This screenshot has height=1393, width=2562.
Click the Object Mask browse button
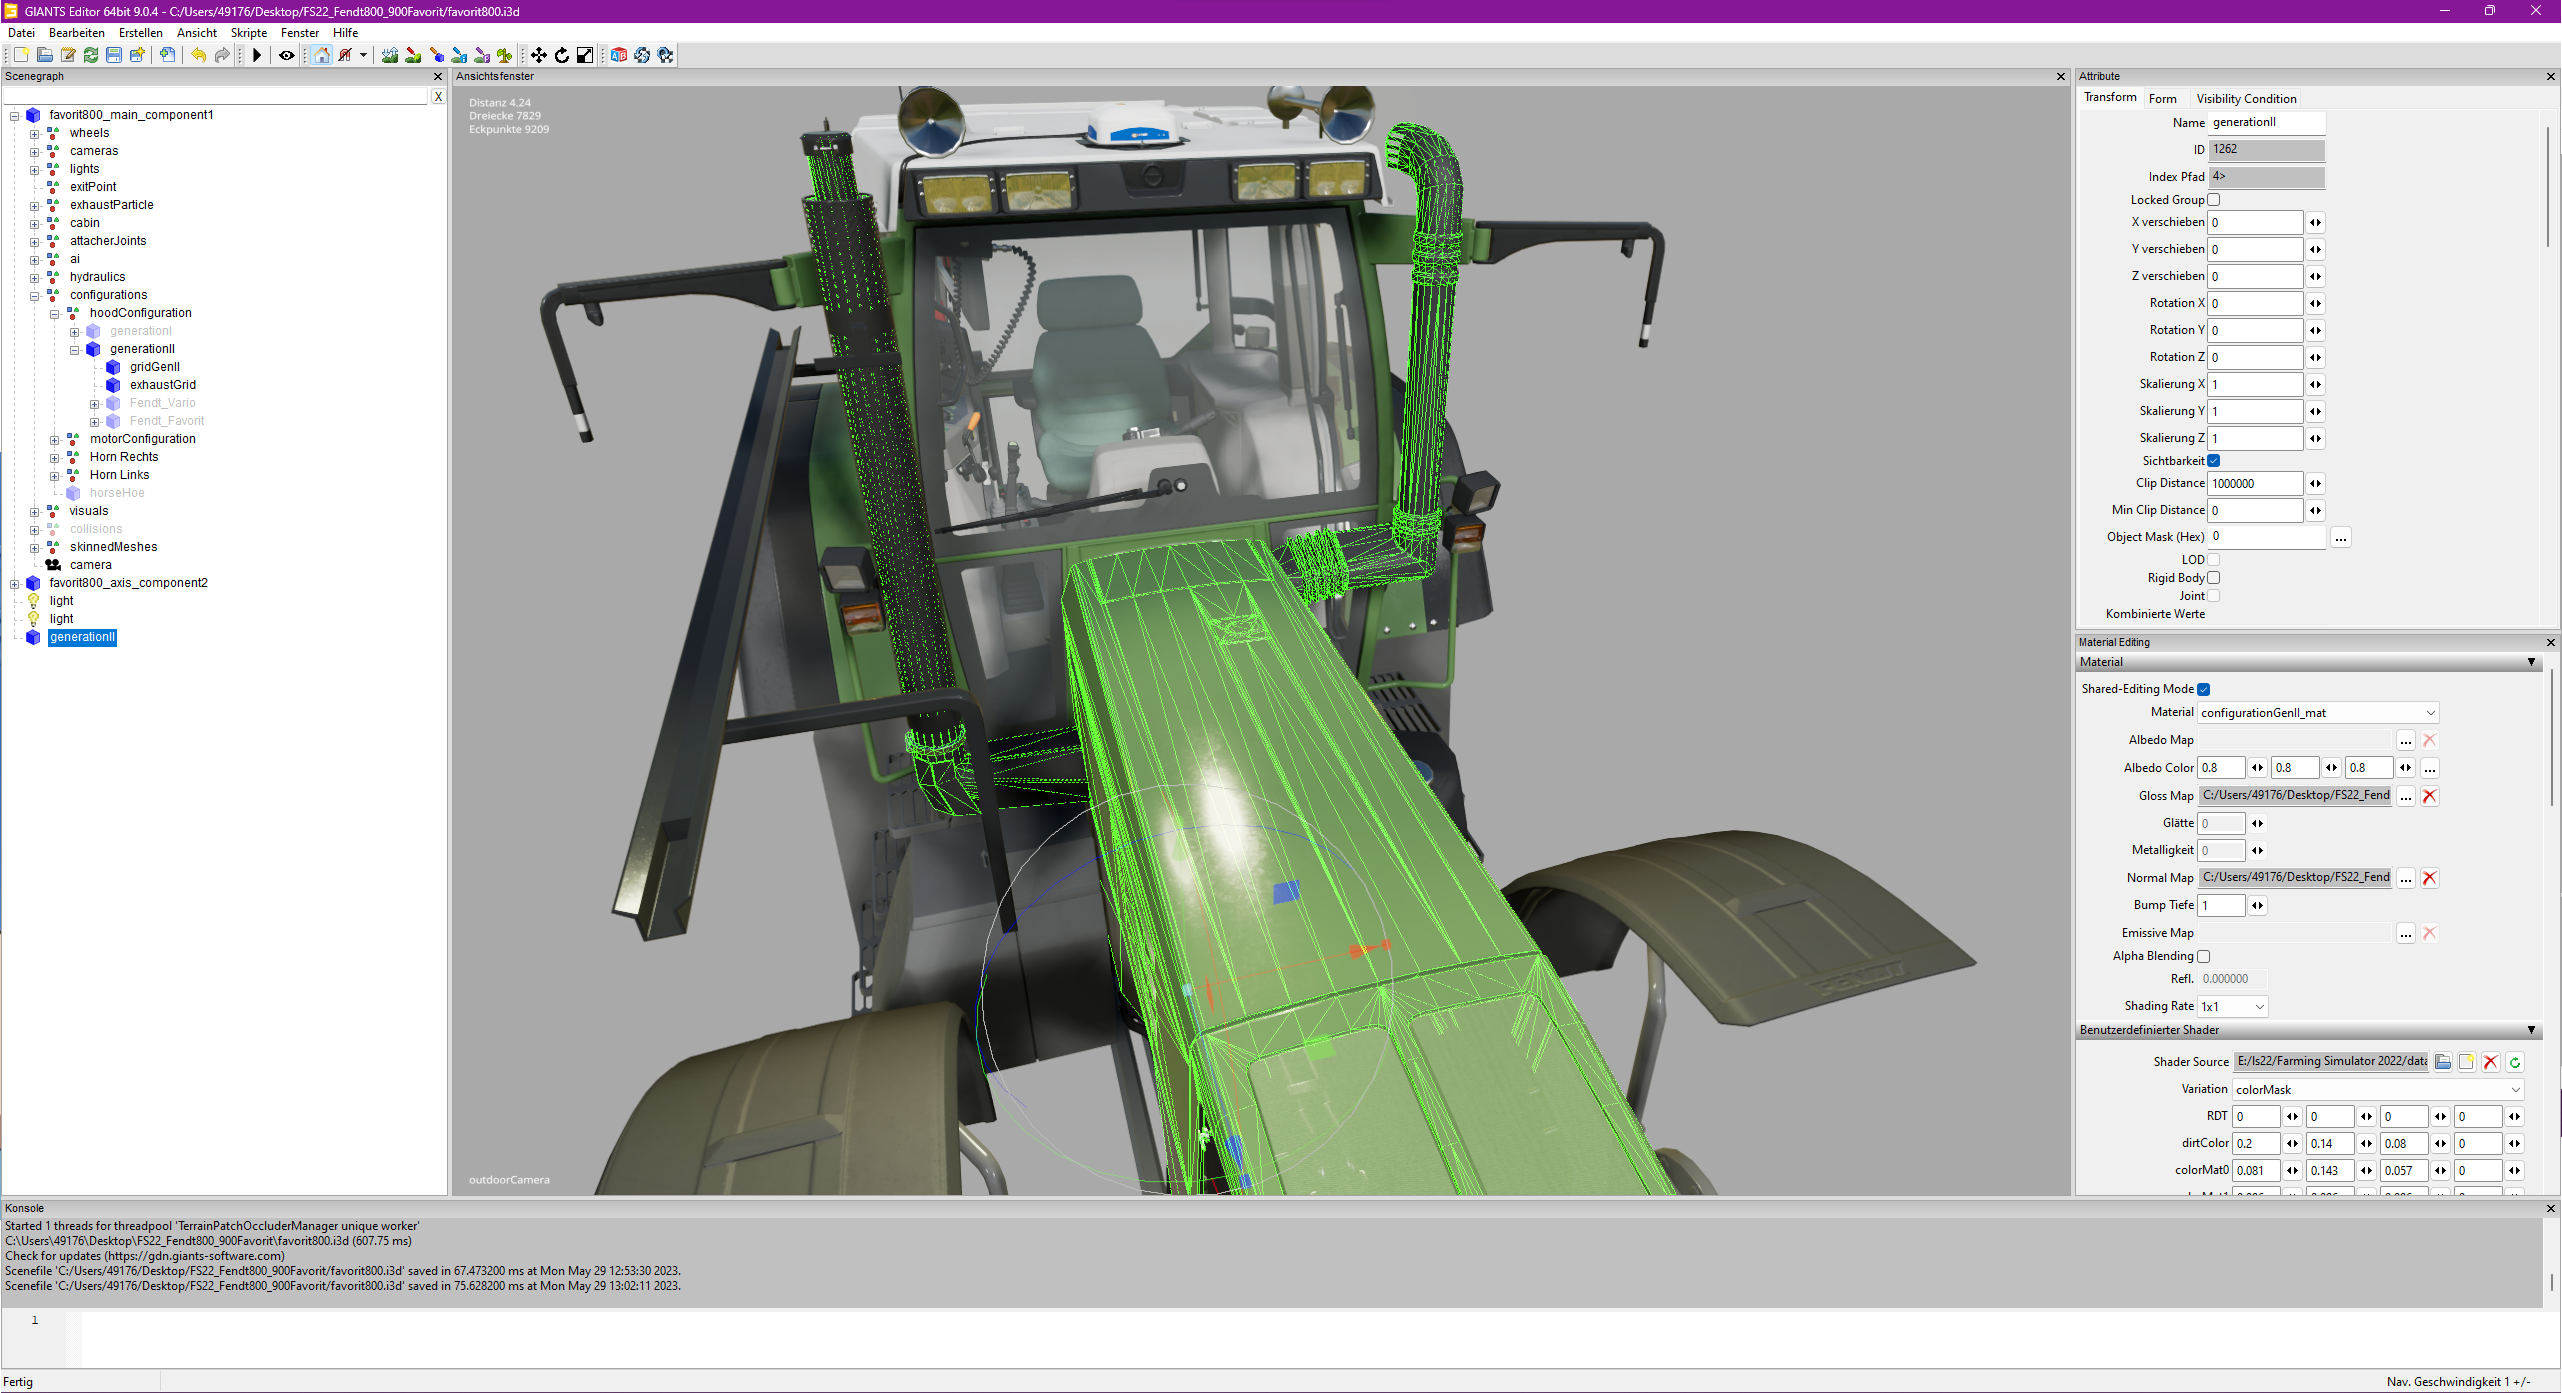2340,538
